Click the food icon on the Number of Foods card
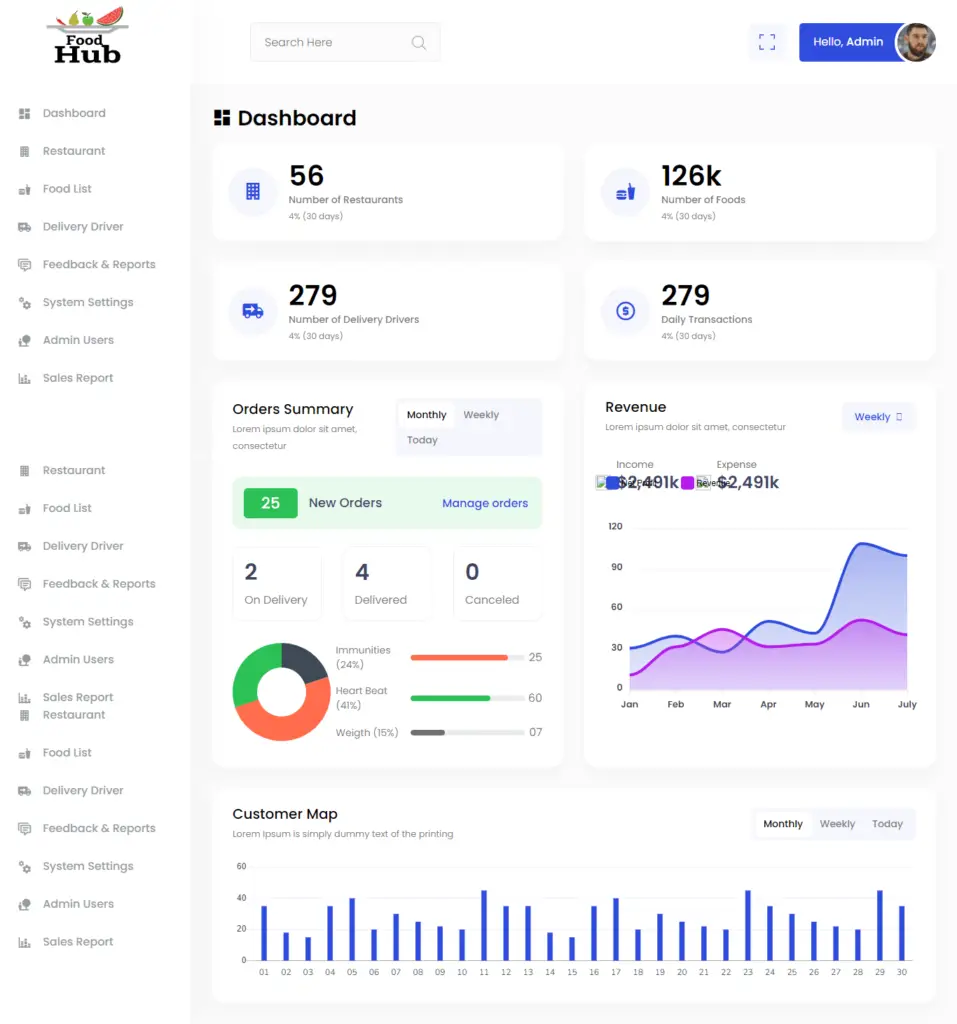 click(625, 191)
